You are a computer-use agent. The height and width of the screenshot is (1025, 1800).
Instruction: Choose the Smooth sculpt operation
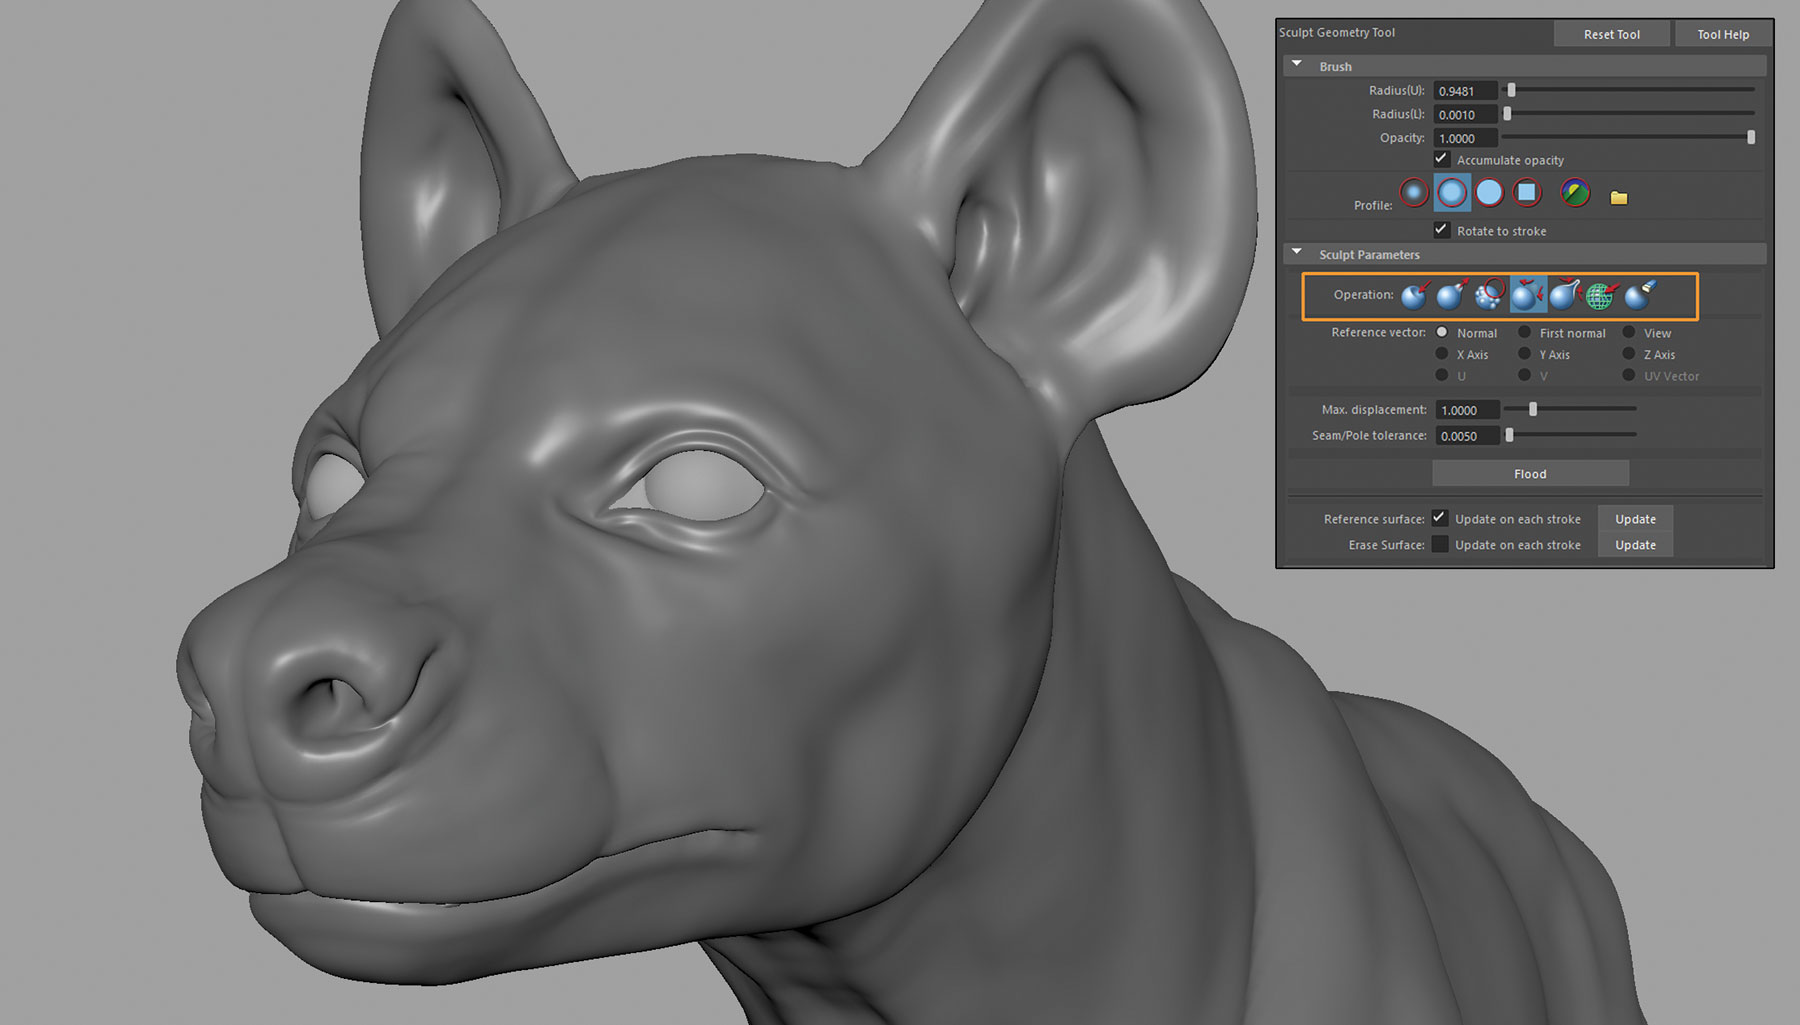[1491, 296]
